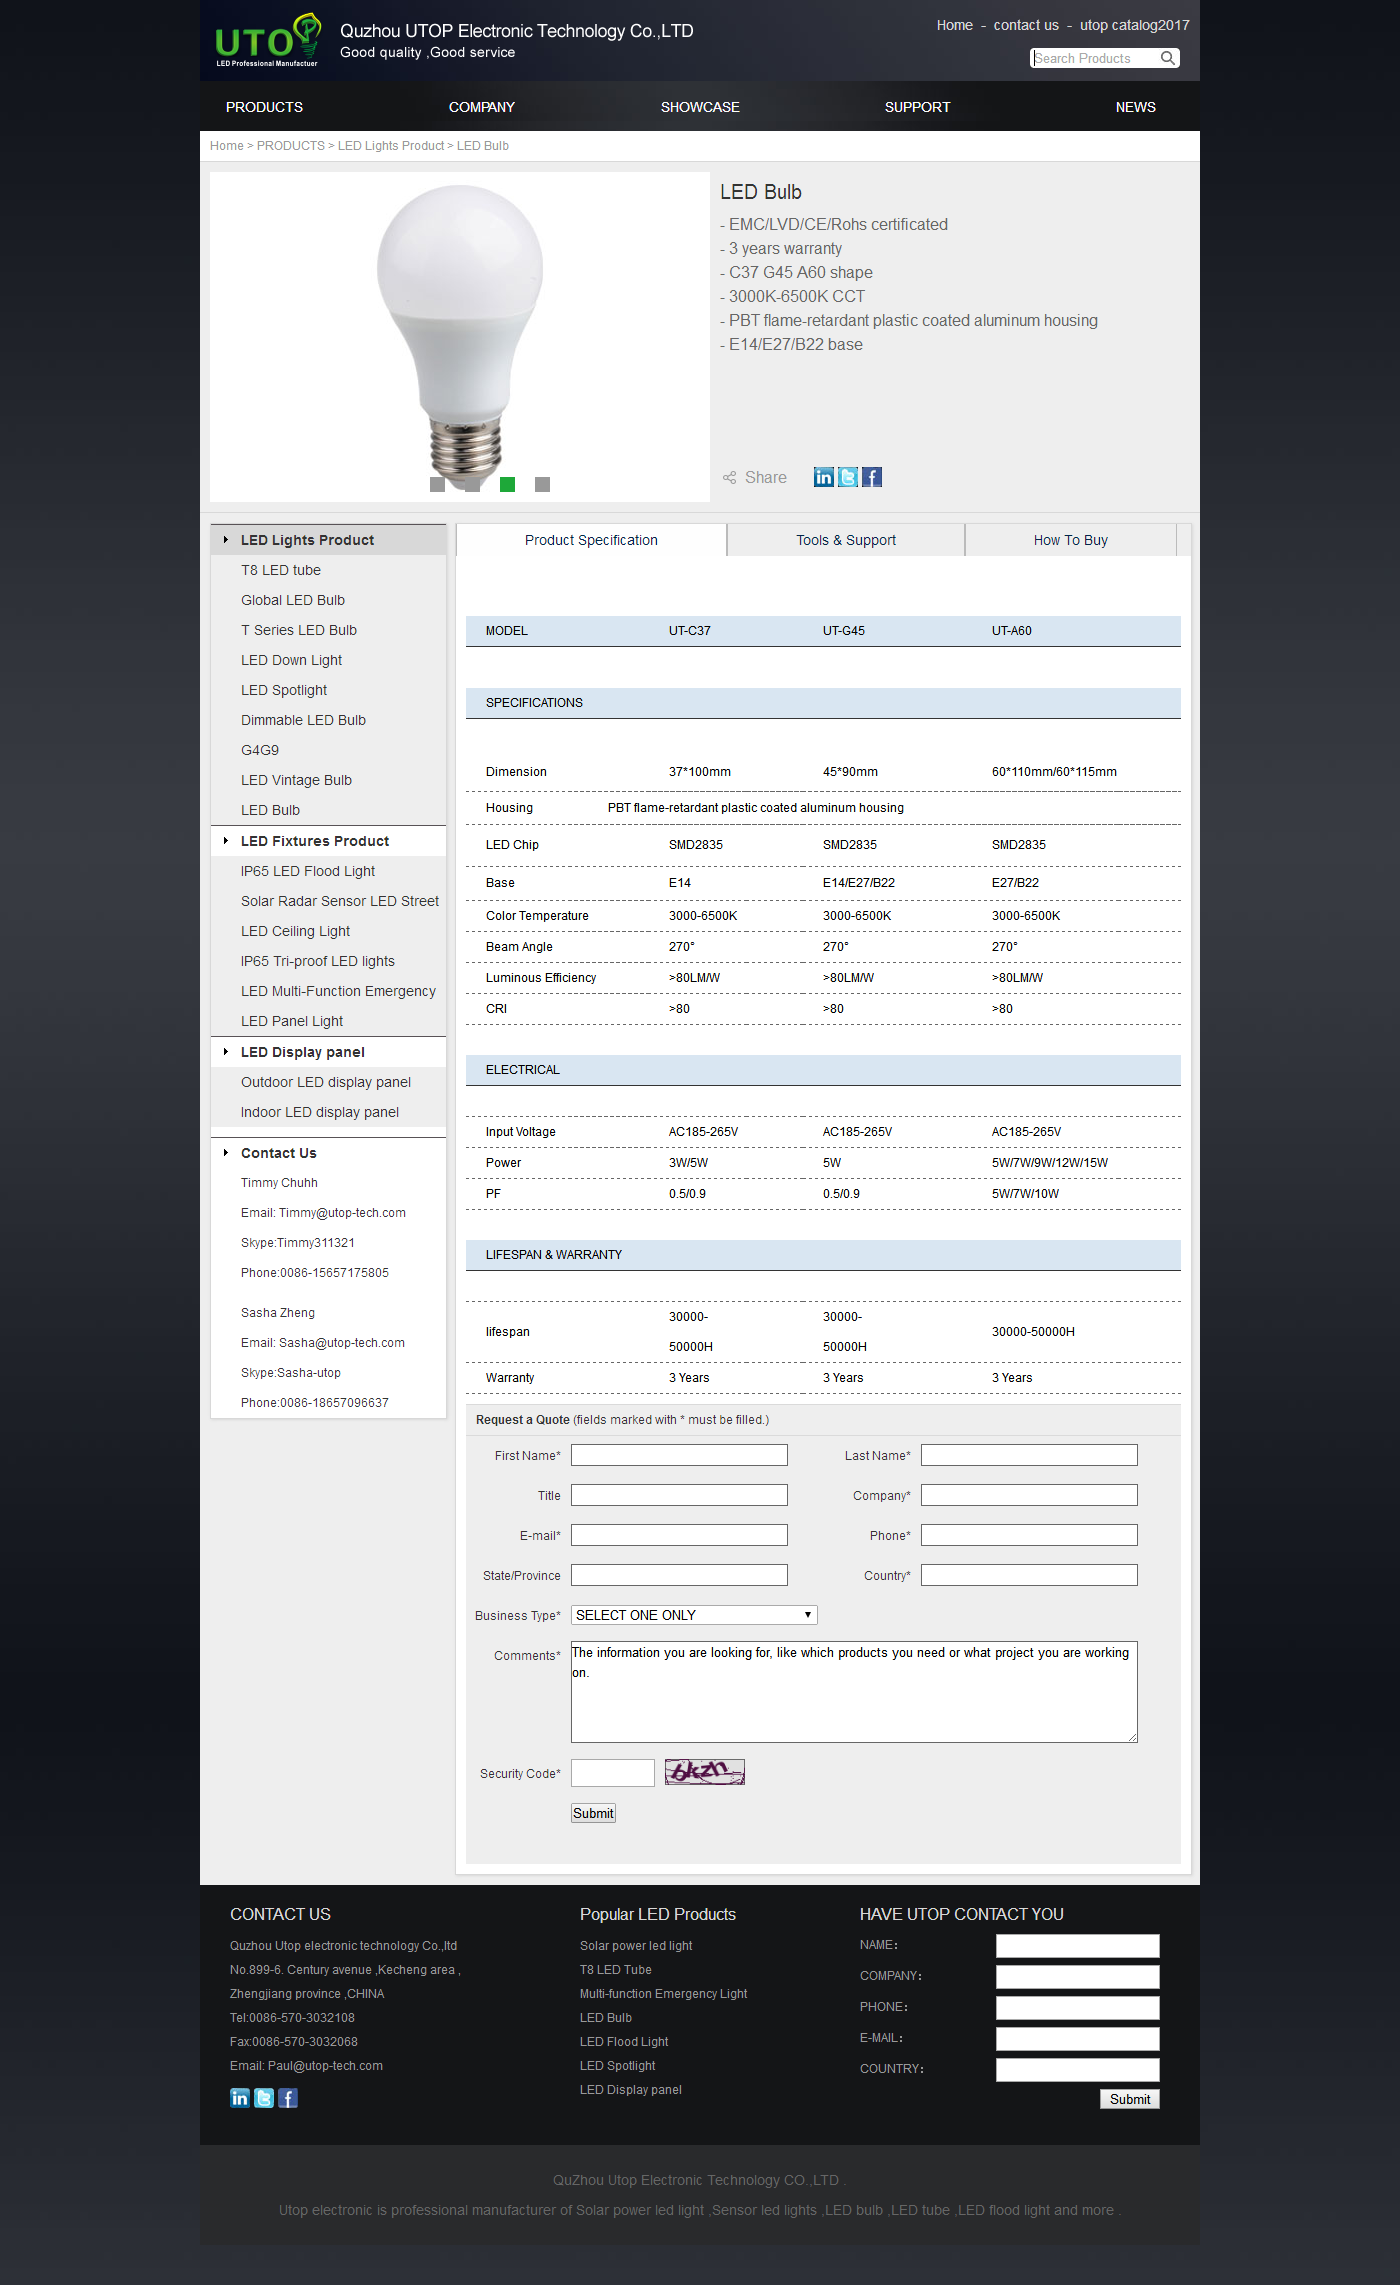The height and width of the screenshot is (2285, 1400).
Task: Open Dimmable LED Bulb link
Action: [303, 720]
